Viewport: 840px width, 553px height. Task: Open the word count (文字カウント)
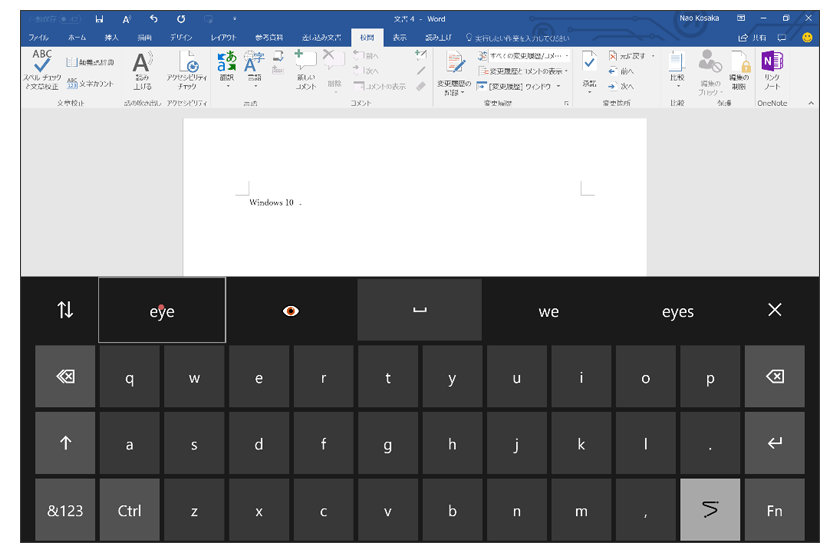[x=90, y=84]
